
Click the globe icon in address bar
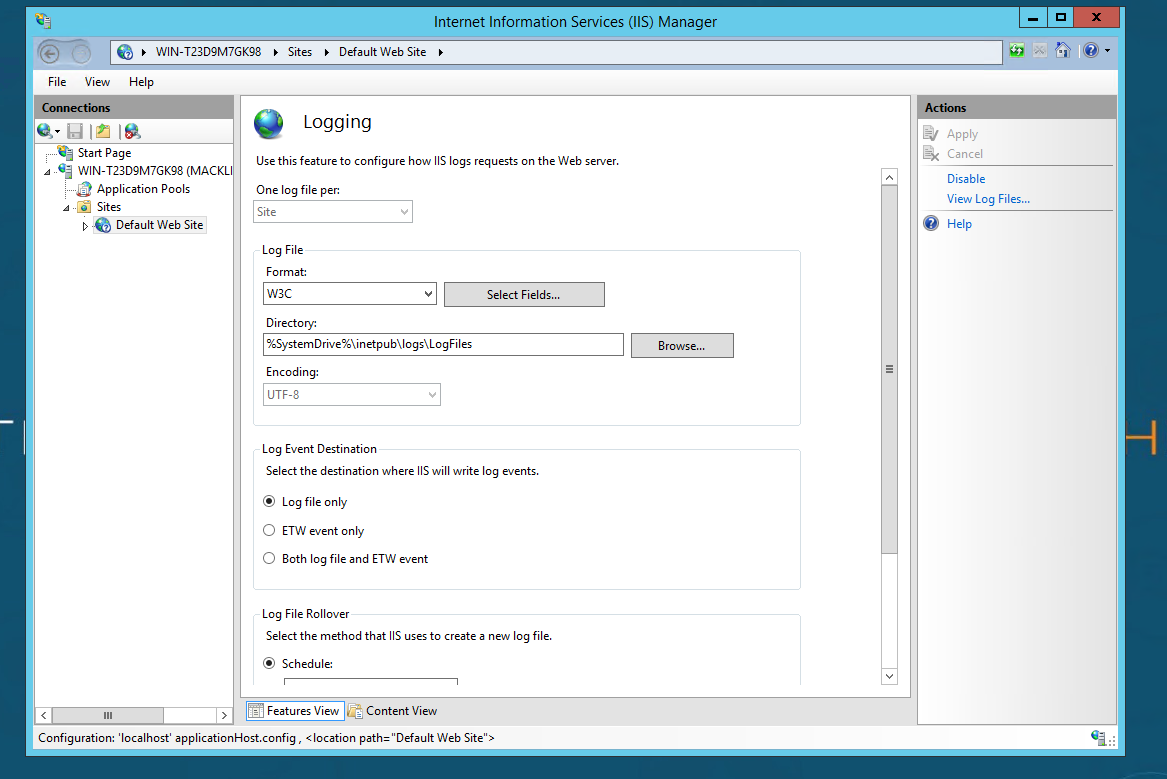point(125,52)
